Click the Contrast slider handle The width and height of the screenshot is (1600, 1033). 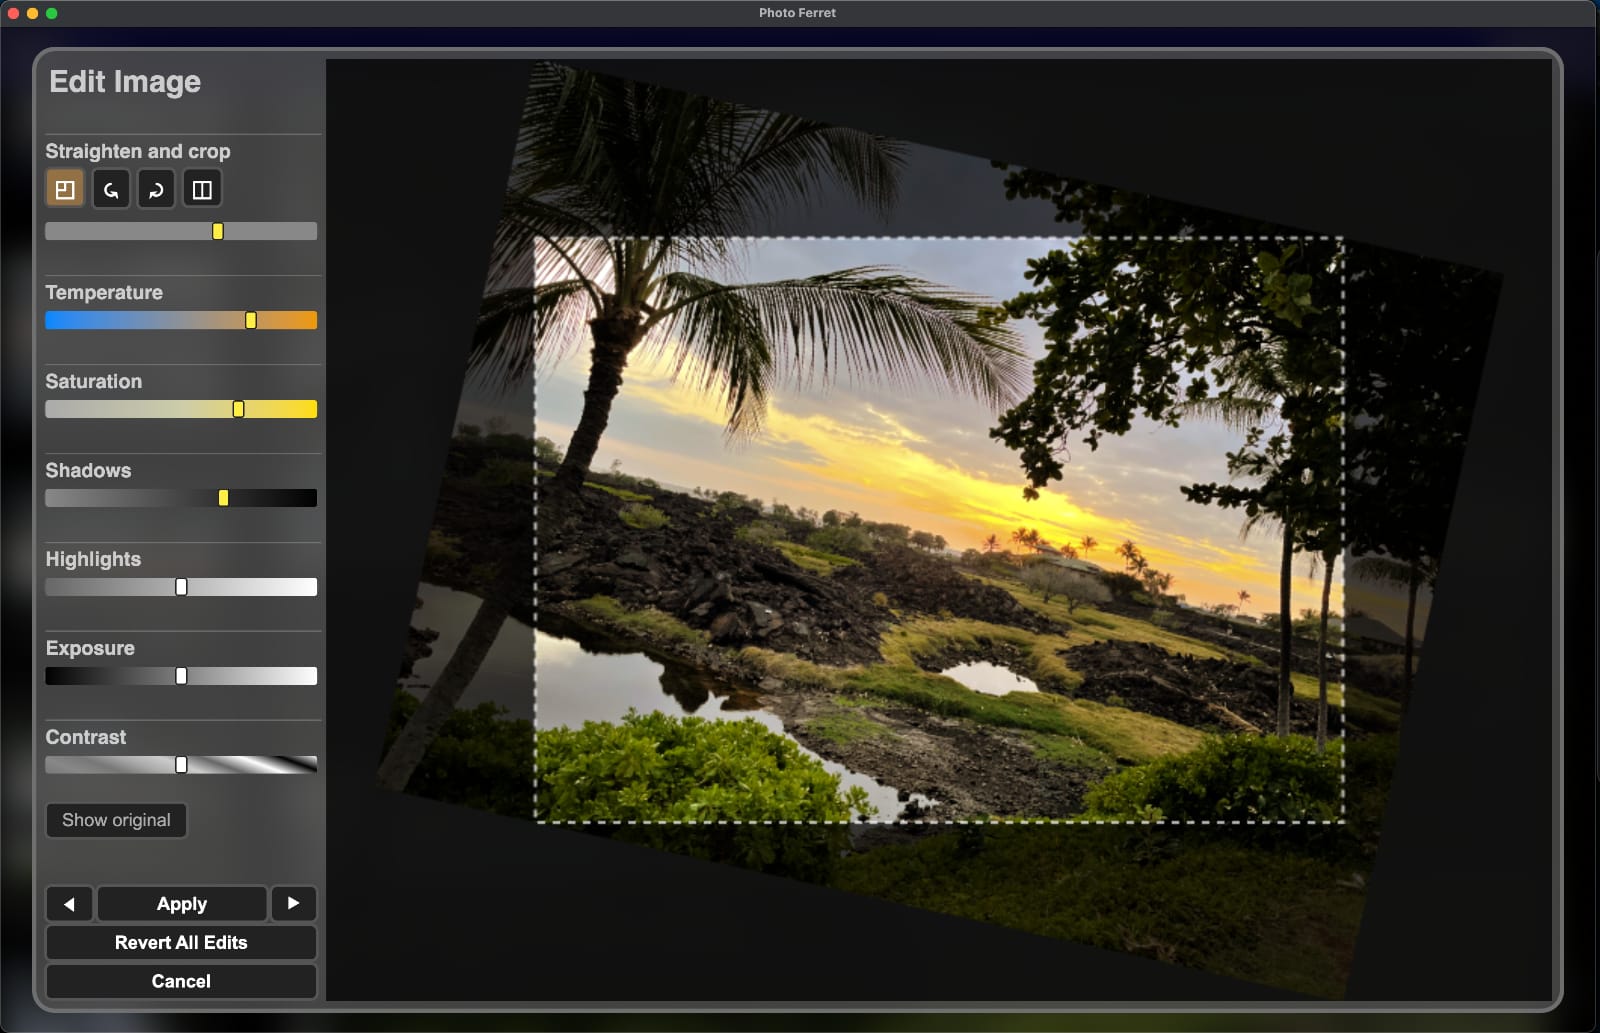point(181,765)
